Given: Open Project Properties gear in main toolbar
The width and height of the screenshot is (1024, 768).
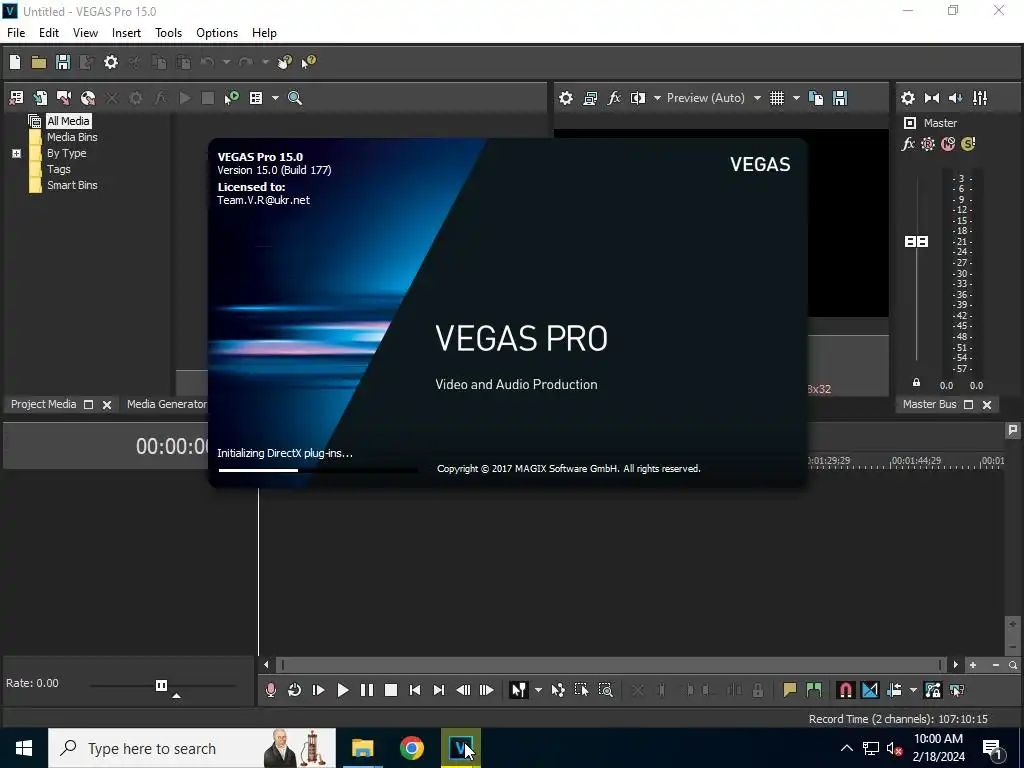Looking at the screenshot, I should click(x=111, y=62).
